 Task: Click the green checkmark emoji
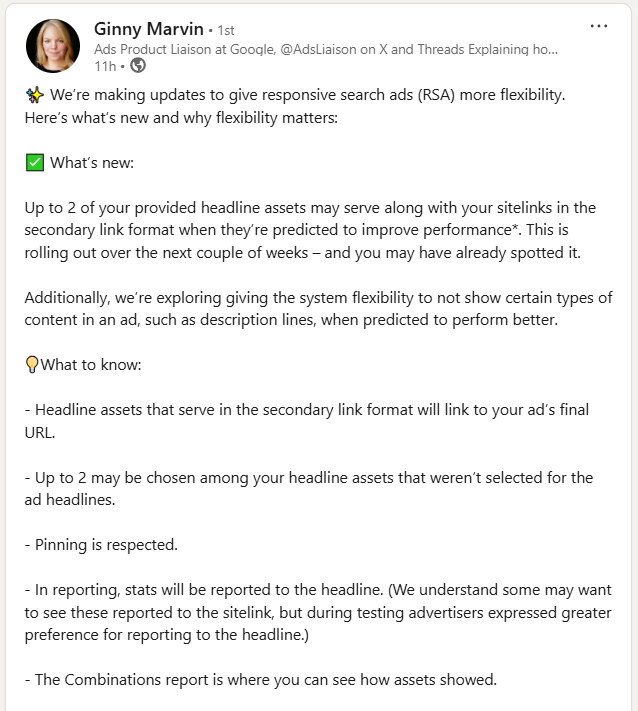pos(35,162)
